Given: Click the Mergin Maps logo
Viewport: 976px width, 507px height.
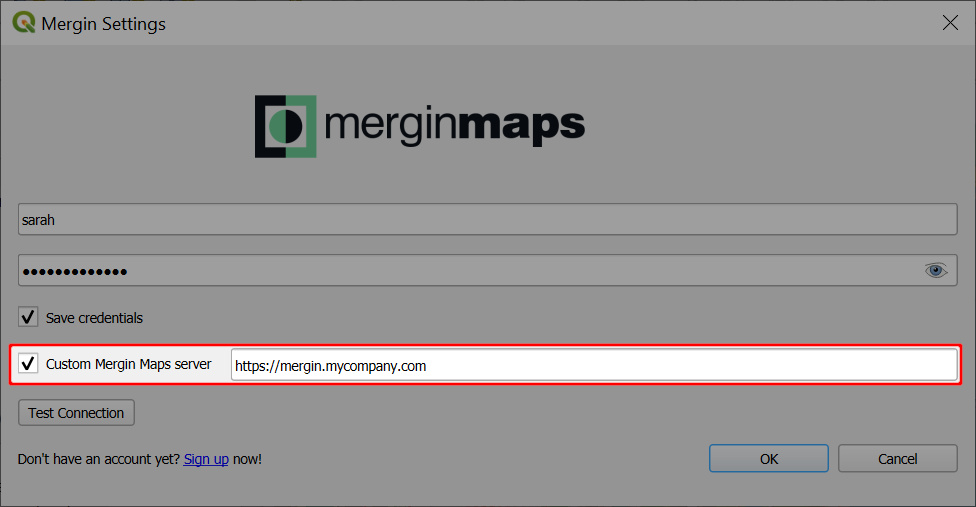Looking at the screenshot, I should pos(420,126).
